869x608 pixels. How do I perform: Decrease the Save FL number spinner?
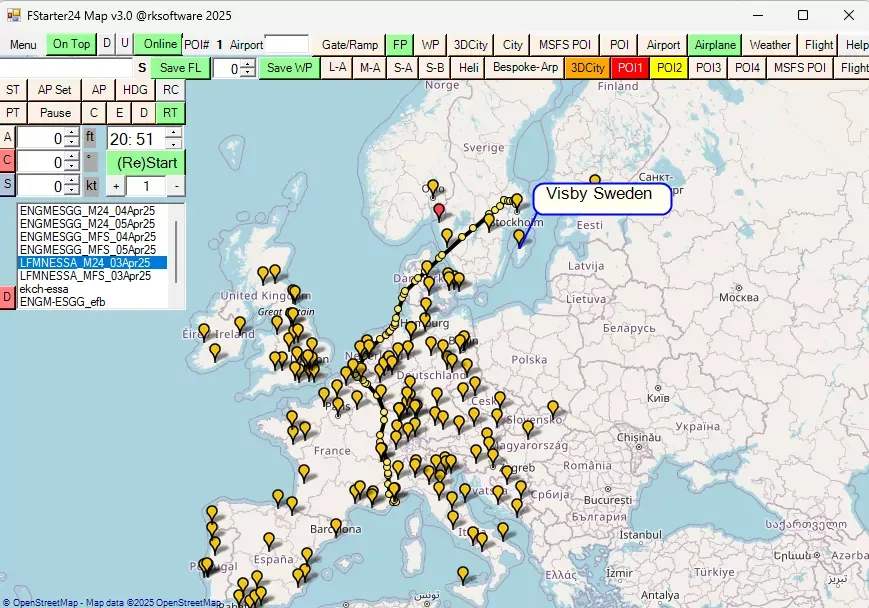248,73
